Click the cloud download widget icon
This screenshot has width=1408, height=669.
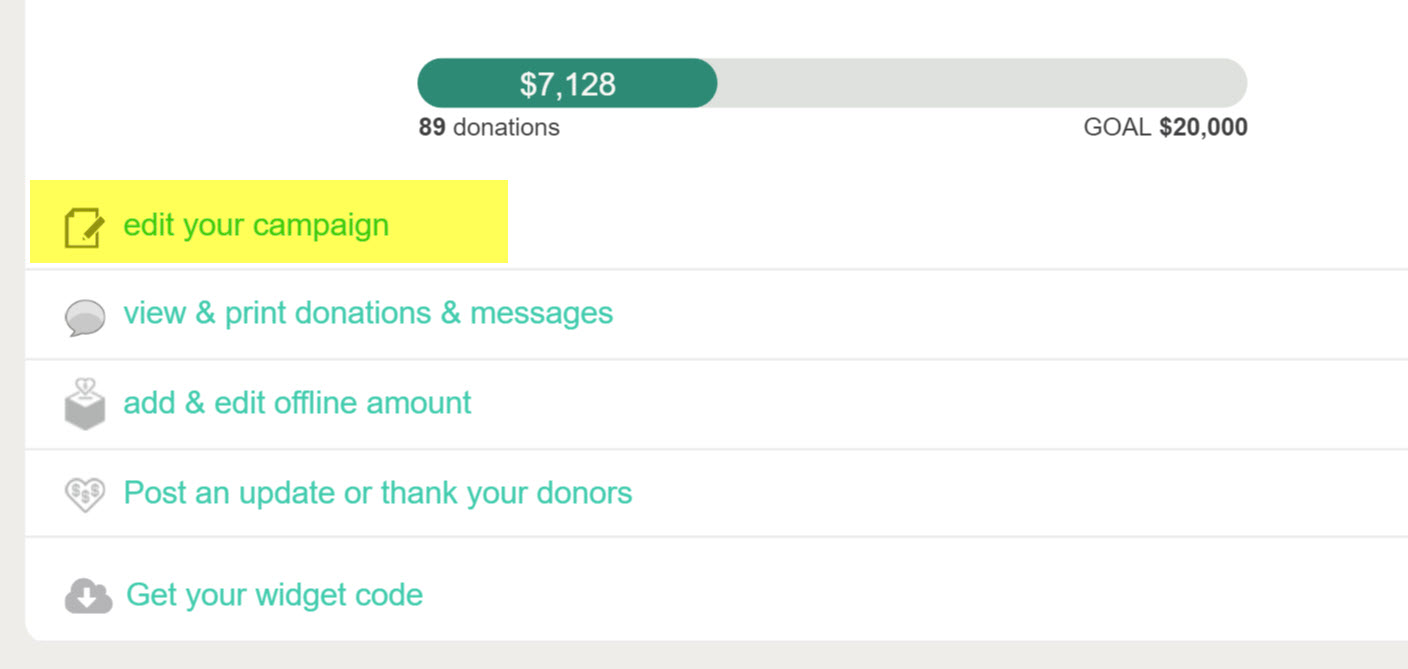(88, 596)
